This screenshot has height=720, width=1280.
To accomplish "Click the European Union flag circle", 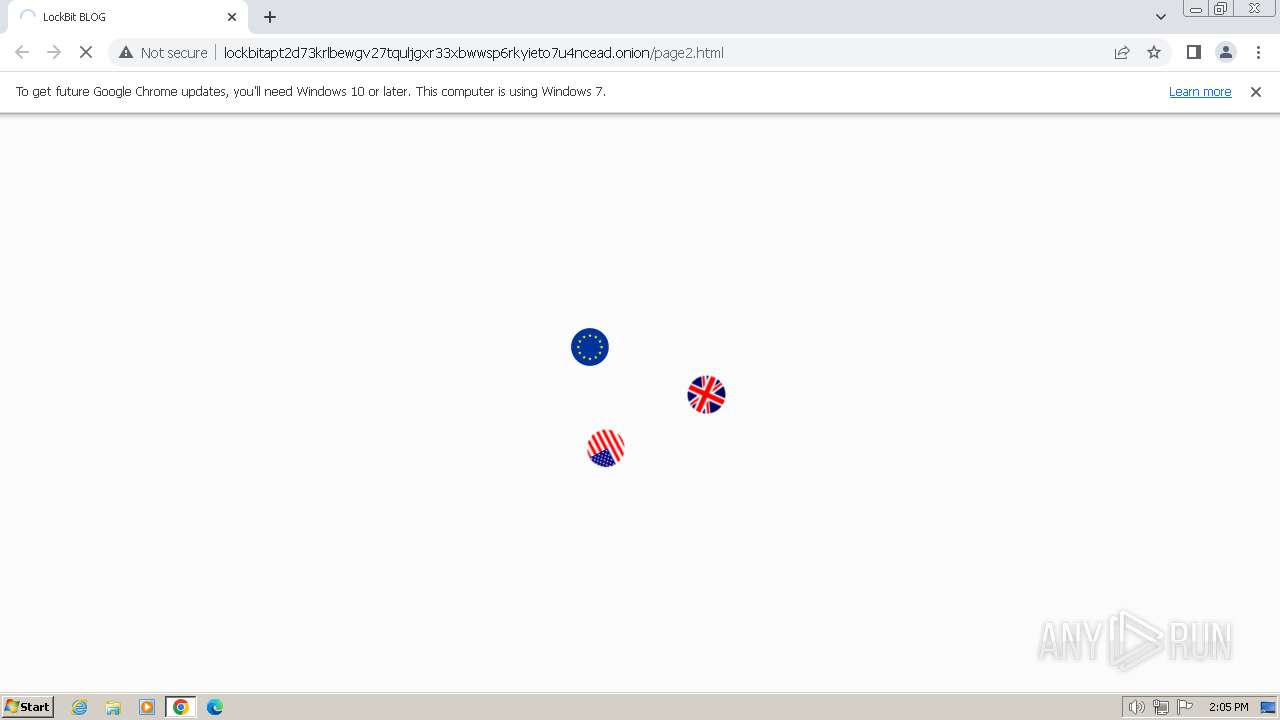I will [590, 347].
